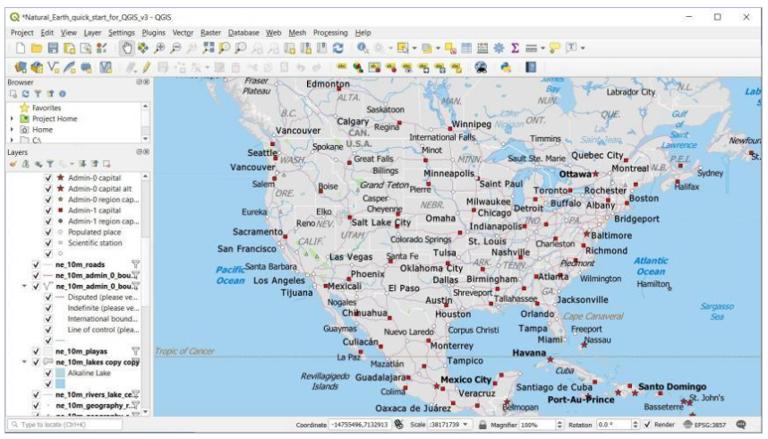The width and height of the screenshot is (768, 439).
Task: Toggle the Render checkbox in status bar
Action: coord(647,425)
